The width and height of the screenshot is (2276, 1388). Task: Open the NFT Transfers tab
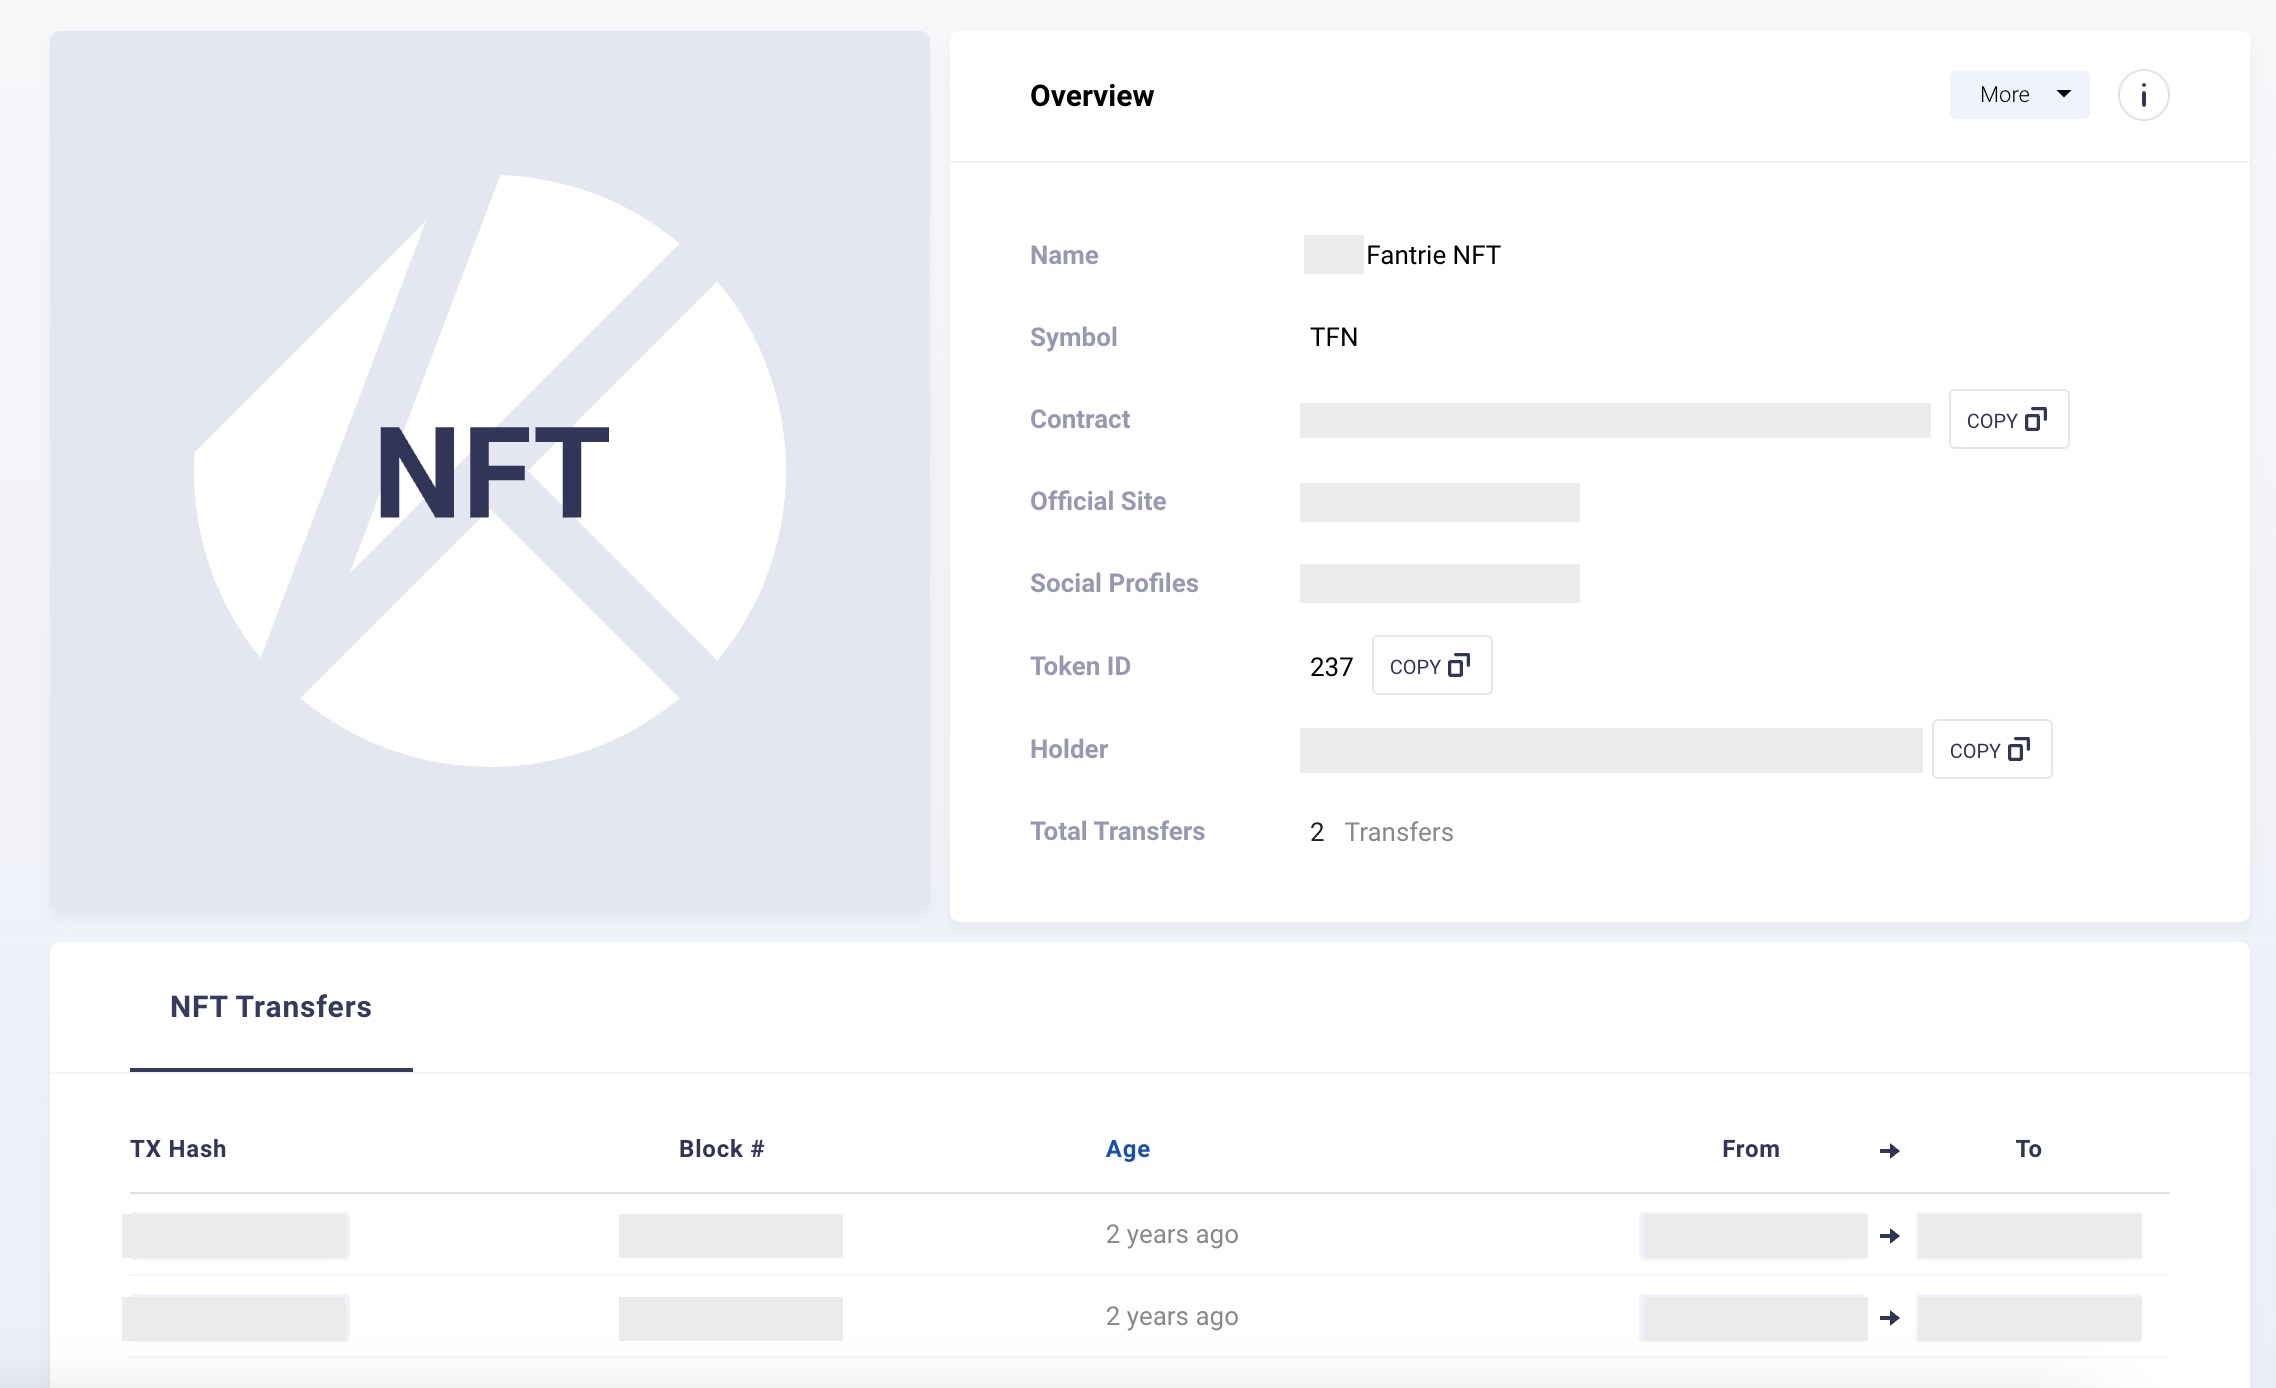[x=271, y=1007]
